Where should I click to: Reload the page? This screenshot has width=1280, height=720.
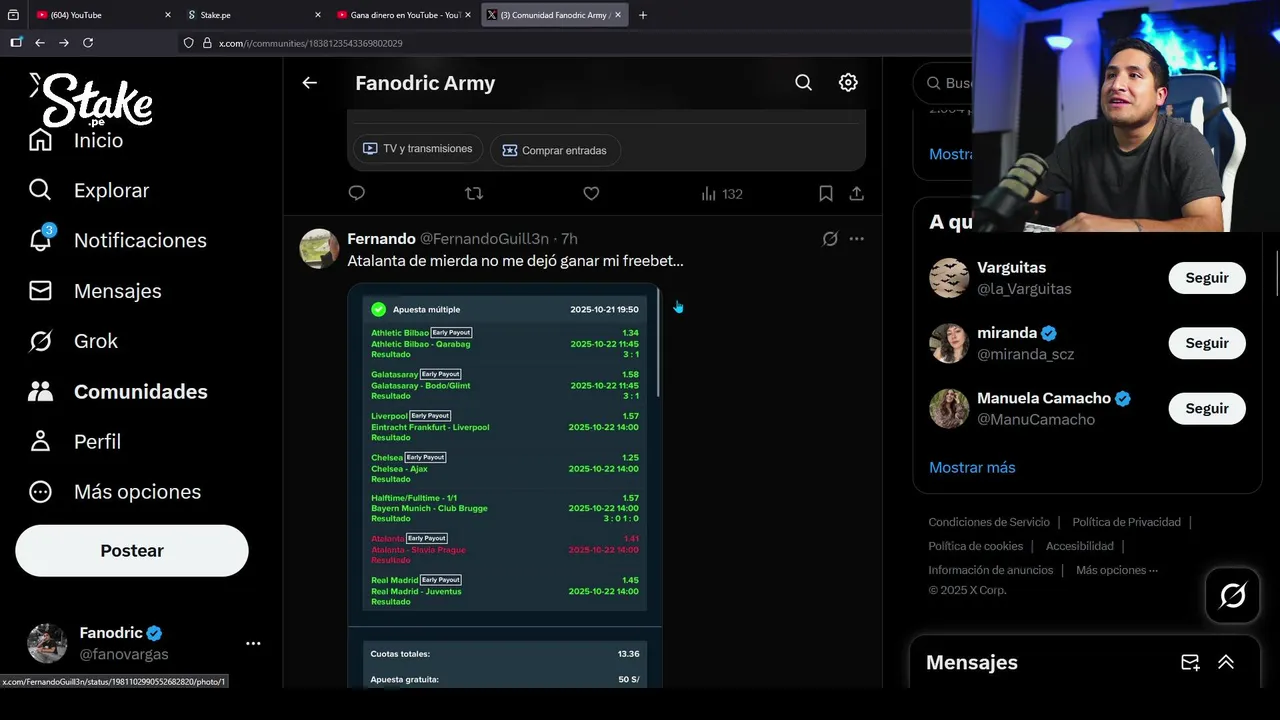(x=88, y=43)
